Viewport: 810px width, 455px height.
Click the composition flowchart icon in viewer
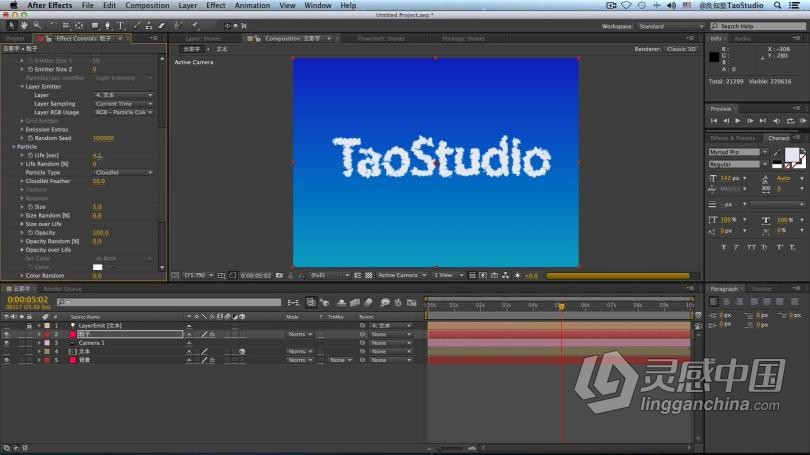pos(505,276)
